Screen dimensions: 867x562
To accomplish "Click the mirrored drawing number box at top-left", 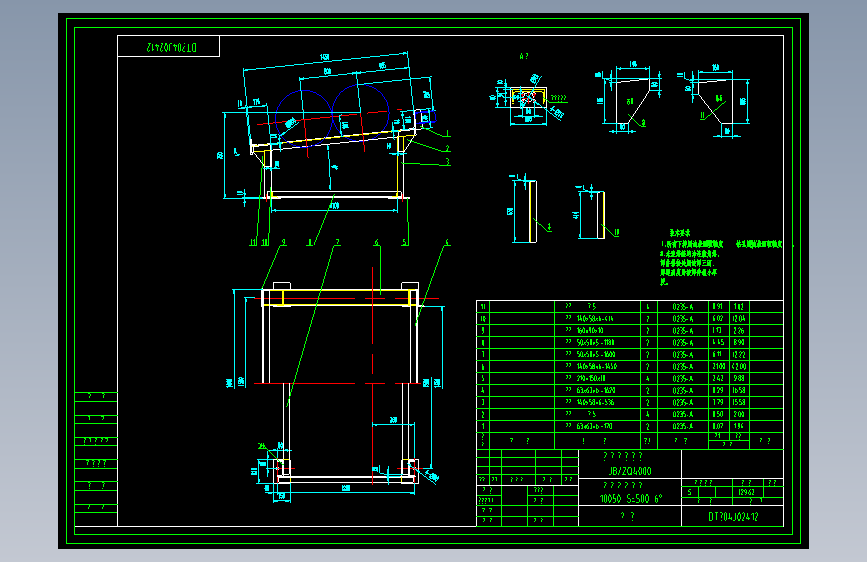I will point(169,46).
